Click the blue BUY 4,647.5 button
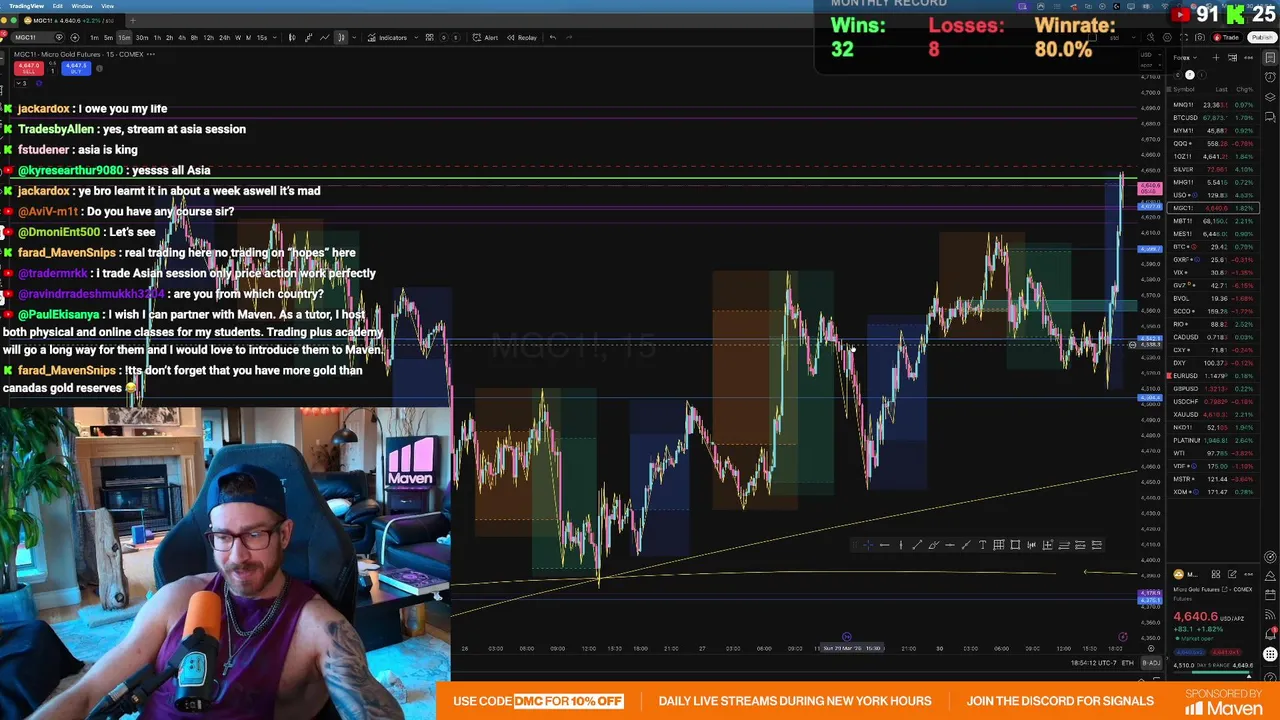1280x720 pixels. pyautogui.click(x=76, y=68)
